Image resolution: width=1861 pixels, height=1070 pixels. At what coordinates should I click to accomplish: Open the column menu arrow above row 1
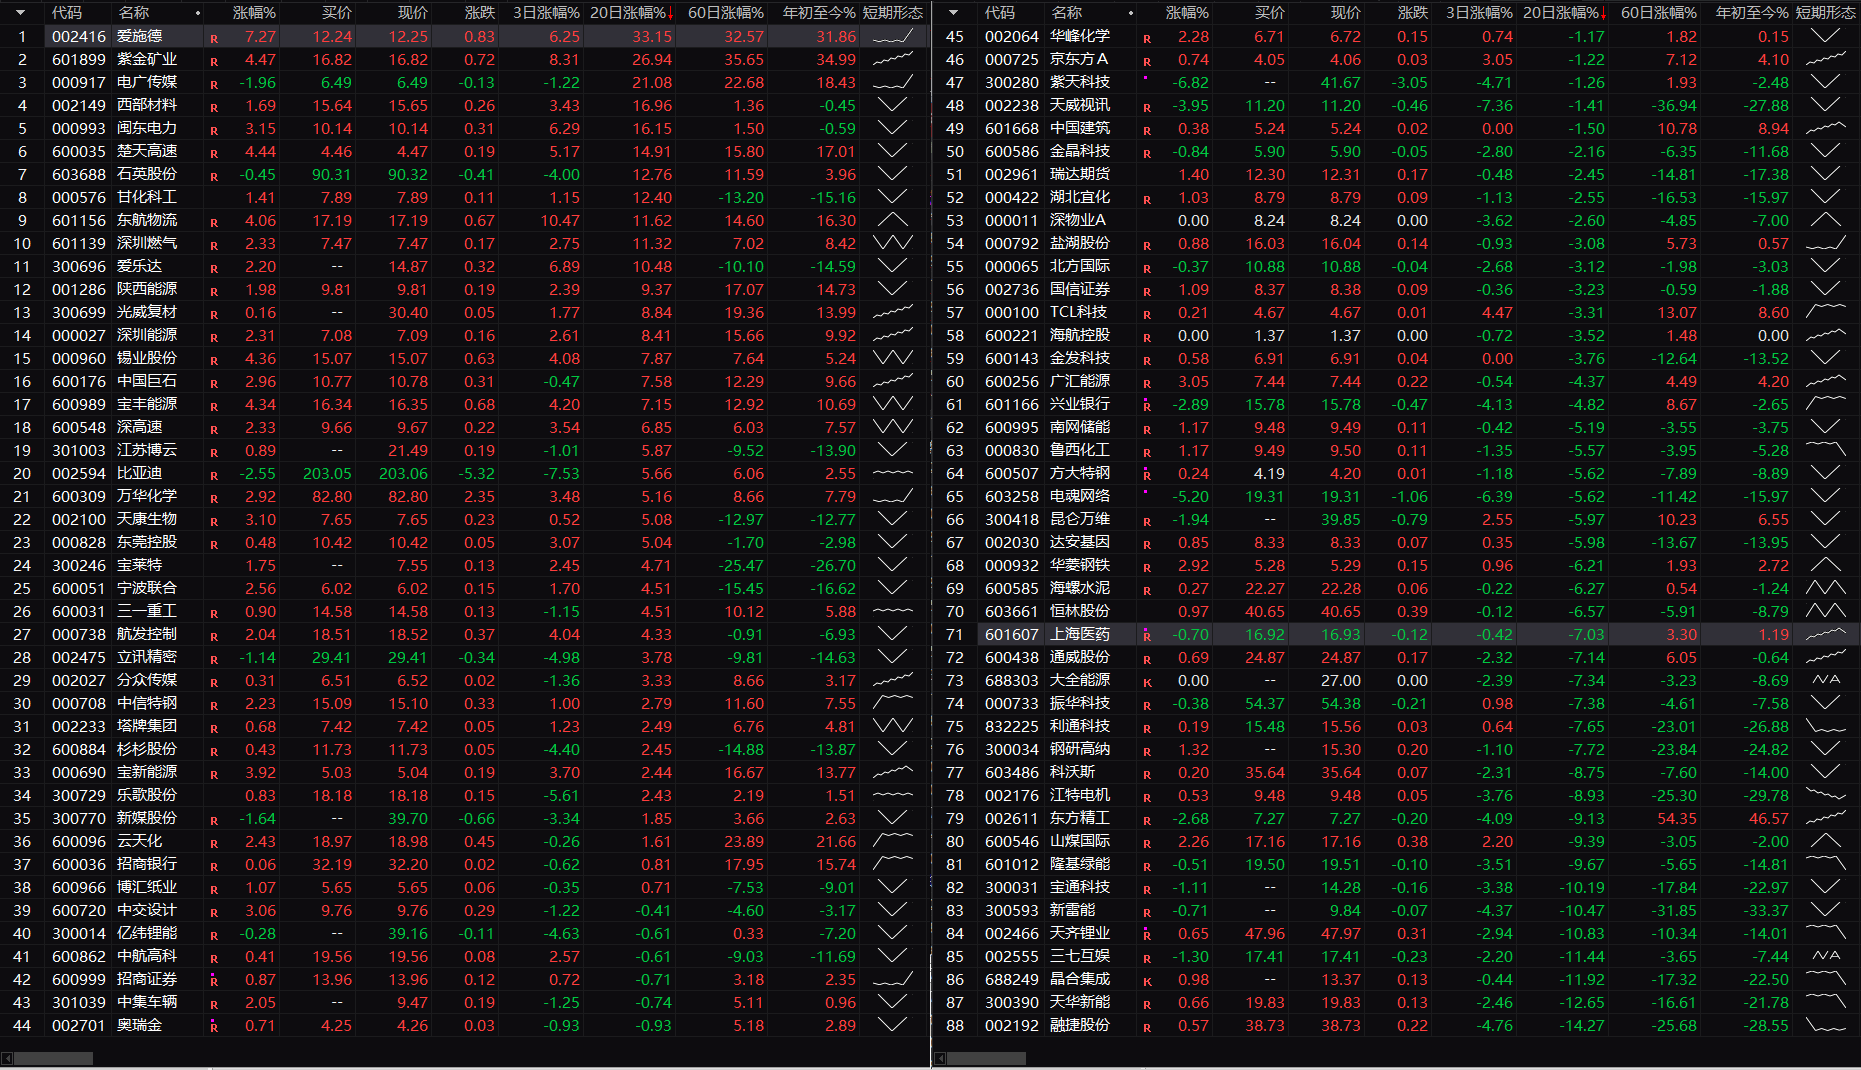pyautogui.click(x=20, y=13)
